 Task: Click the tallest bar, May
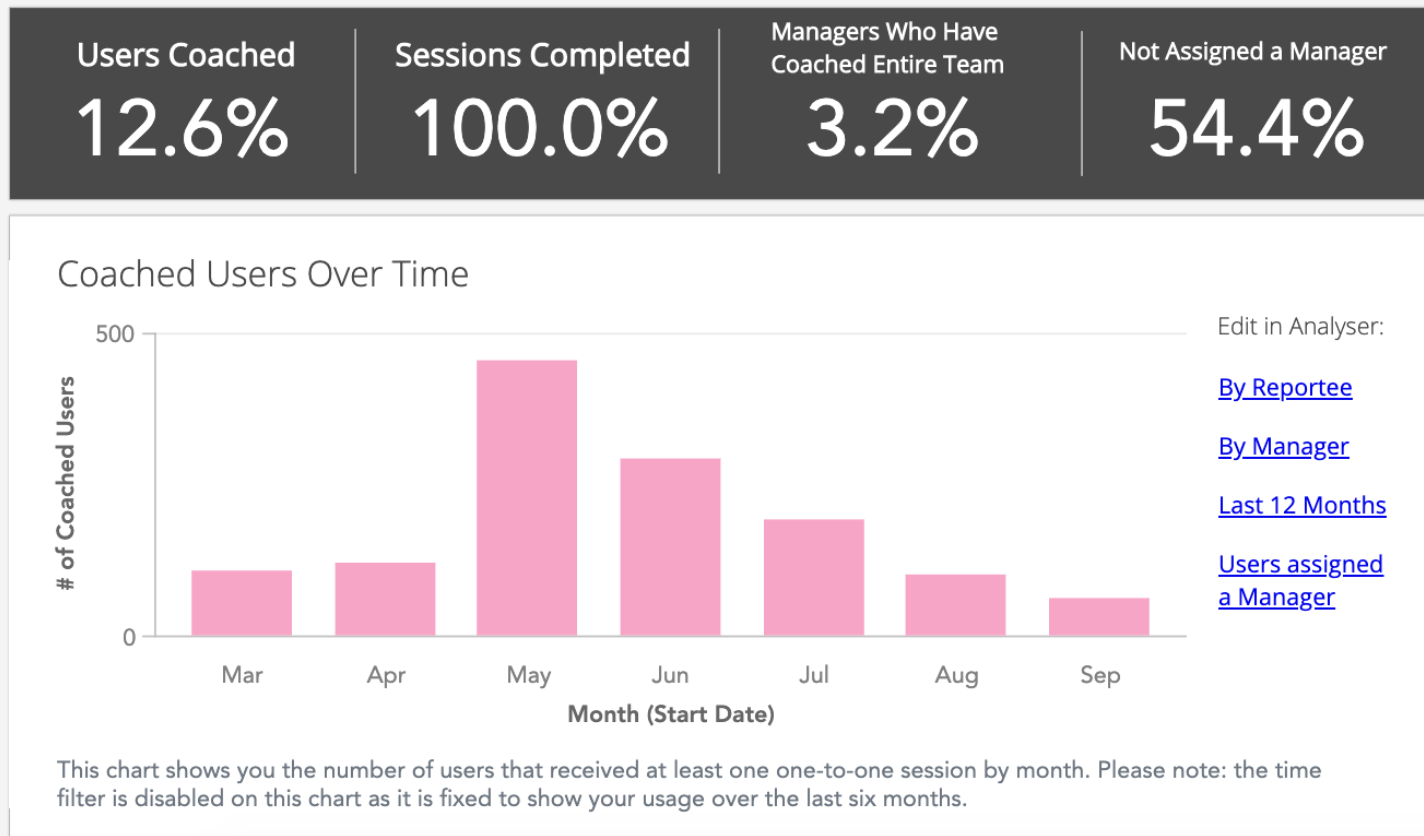pos(527,498)
